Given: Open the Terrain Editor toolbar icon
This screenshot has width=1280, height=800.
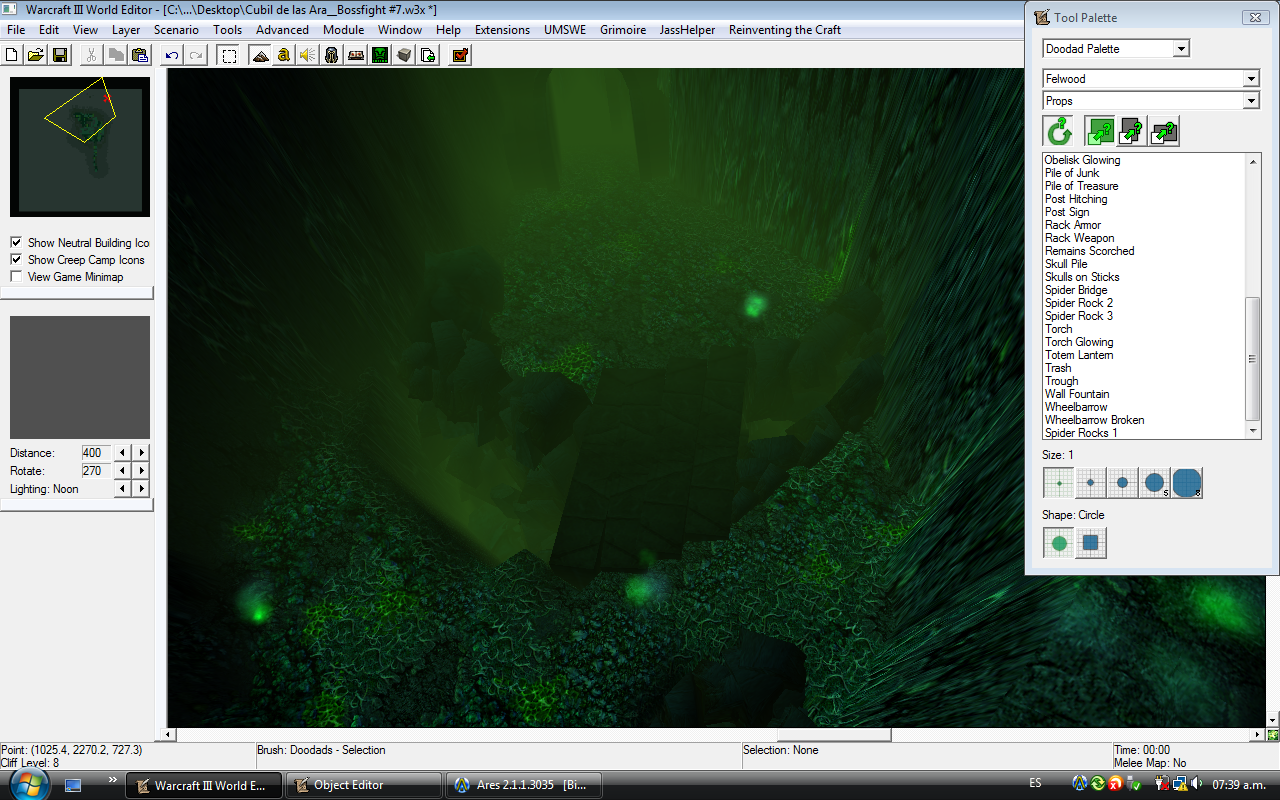Looking at the screenshot, I should coord(260,55).
